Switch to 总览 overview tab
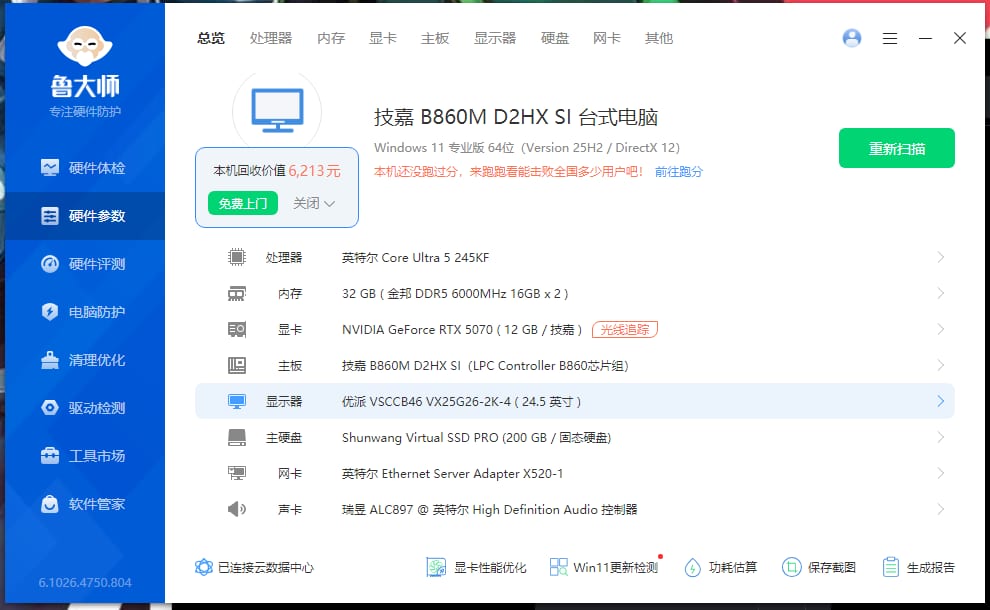990x610 pixels. click(x=211, y=39)
